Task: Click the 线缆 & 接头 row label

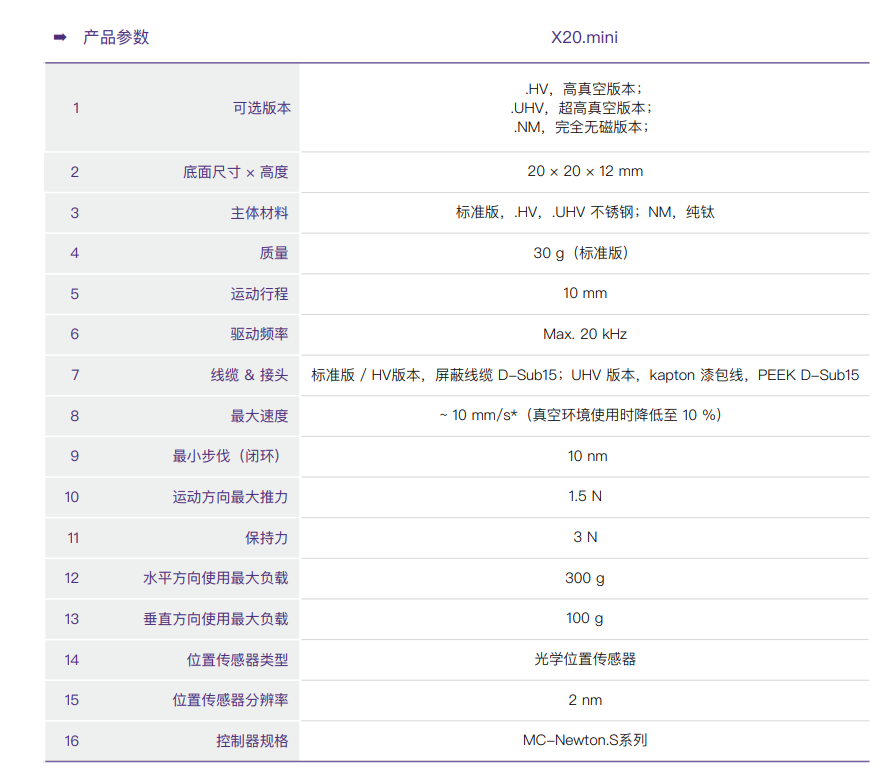Action: (x=249, y=375)
